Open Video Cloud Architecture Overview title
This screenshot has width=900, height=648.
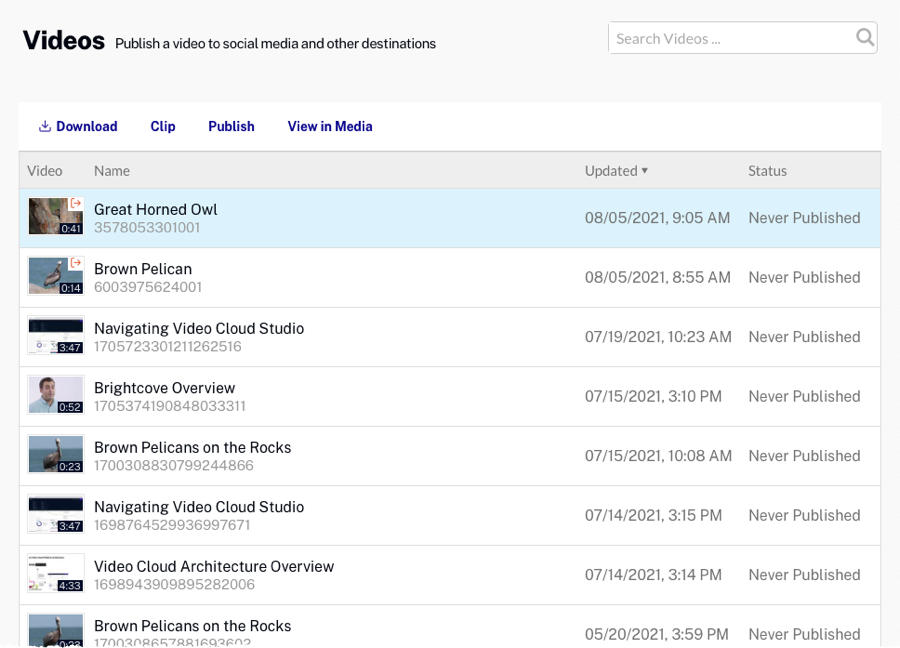click(214, 566)
